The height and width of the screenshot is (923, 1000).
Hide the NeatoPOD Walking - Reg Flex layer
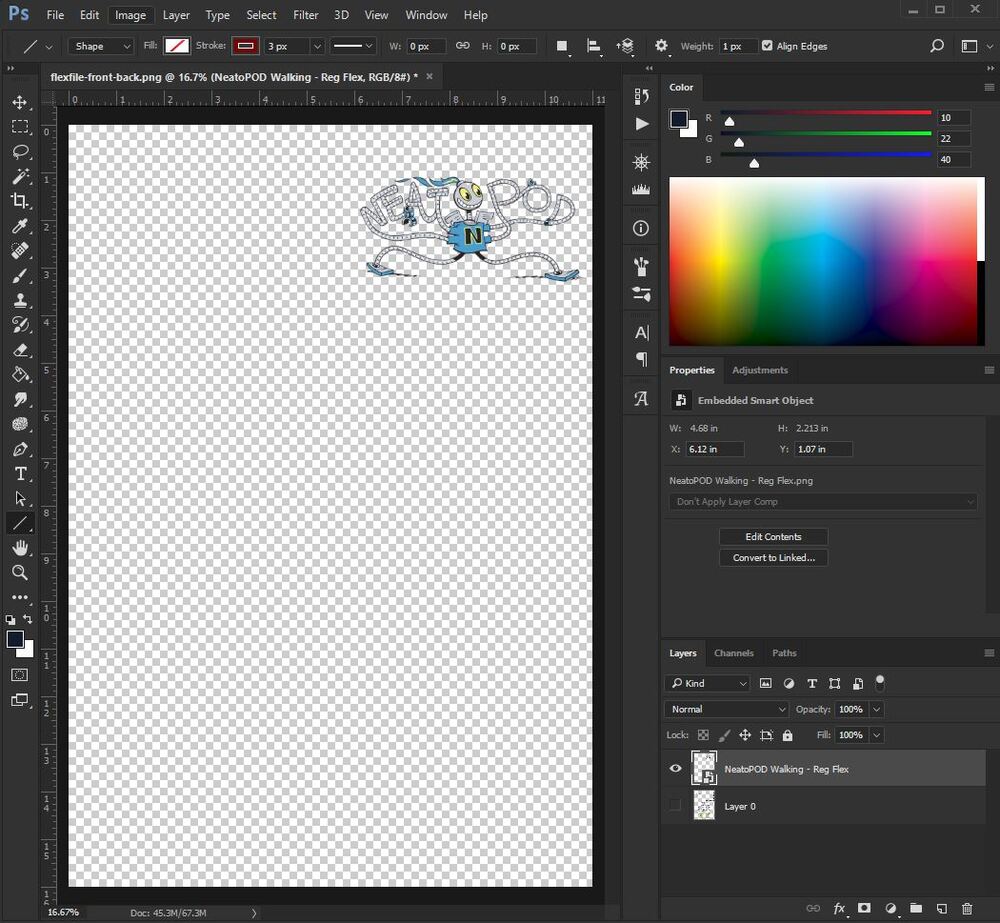tap(675, 768)
